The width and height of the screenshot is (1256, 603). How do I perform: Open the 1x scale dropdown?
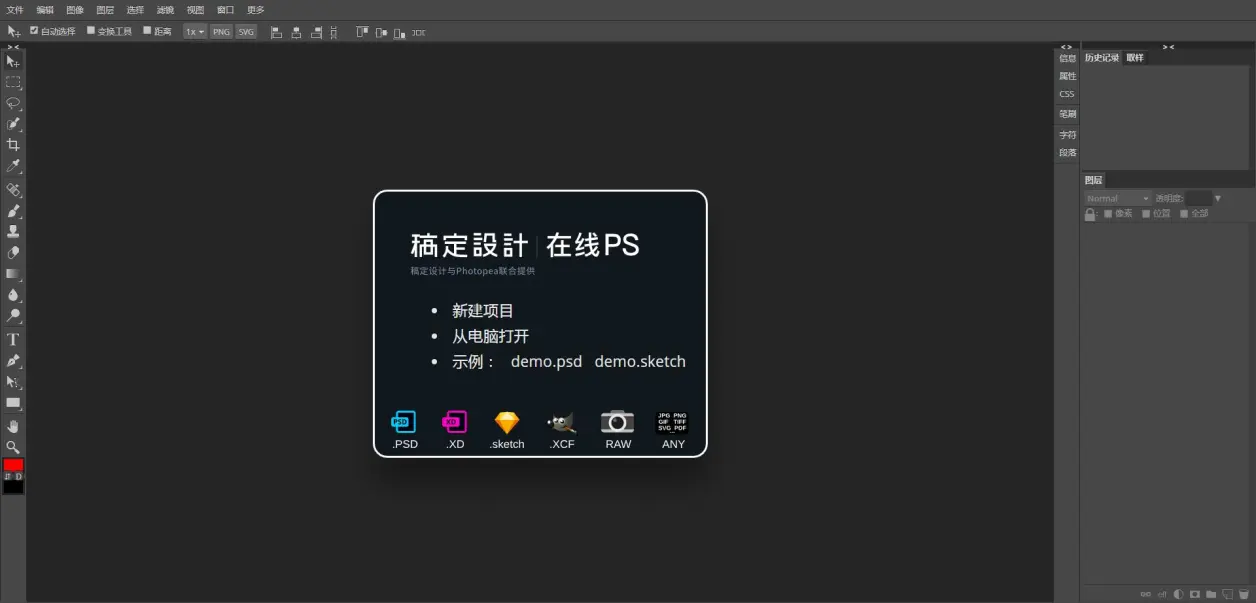[194, 32]
